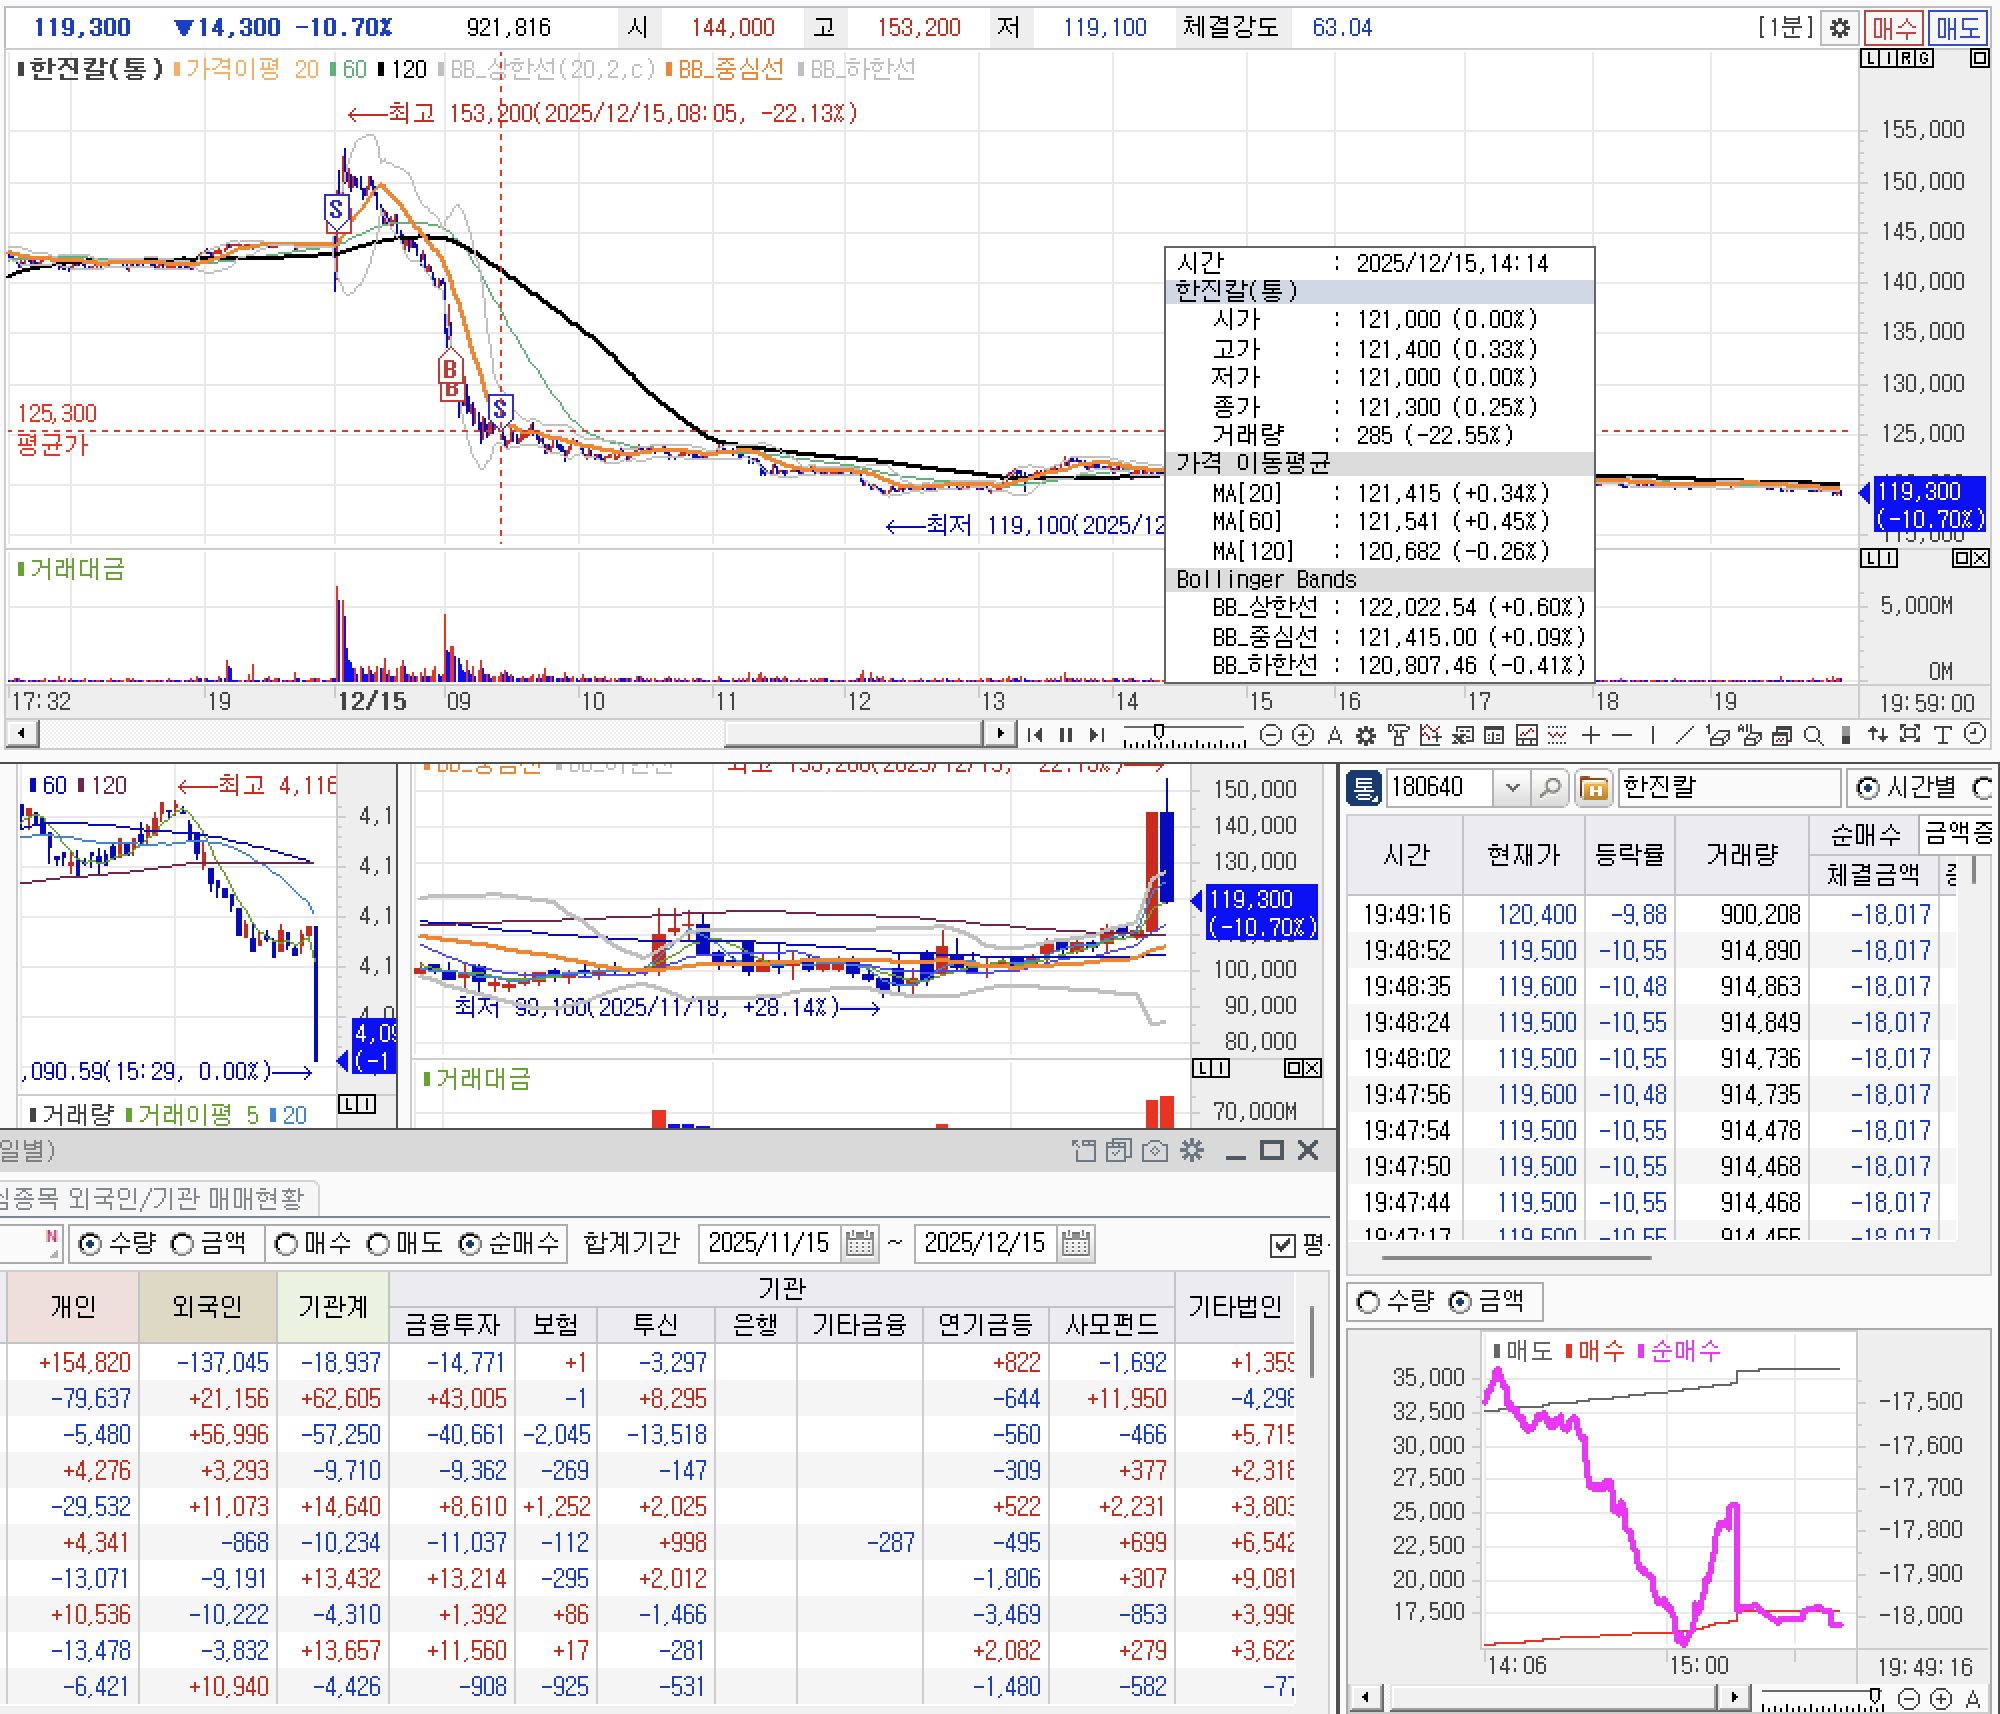Click the magnifier icon in chart toolbar
The height and width of the screenshot is (1714, 2000).
pyautogui.click(x=1813, y=736)
